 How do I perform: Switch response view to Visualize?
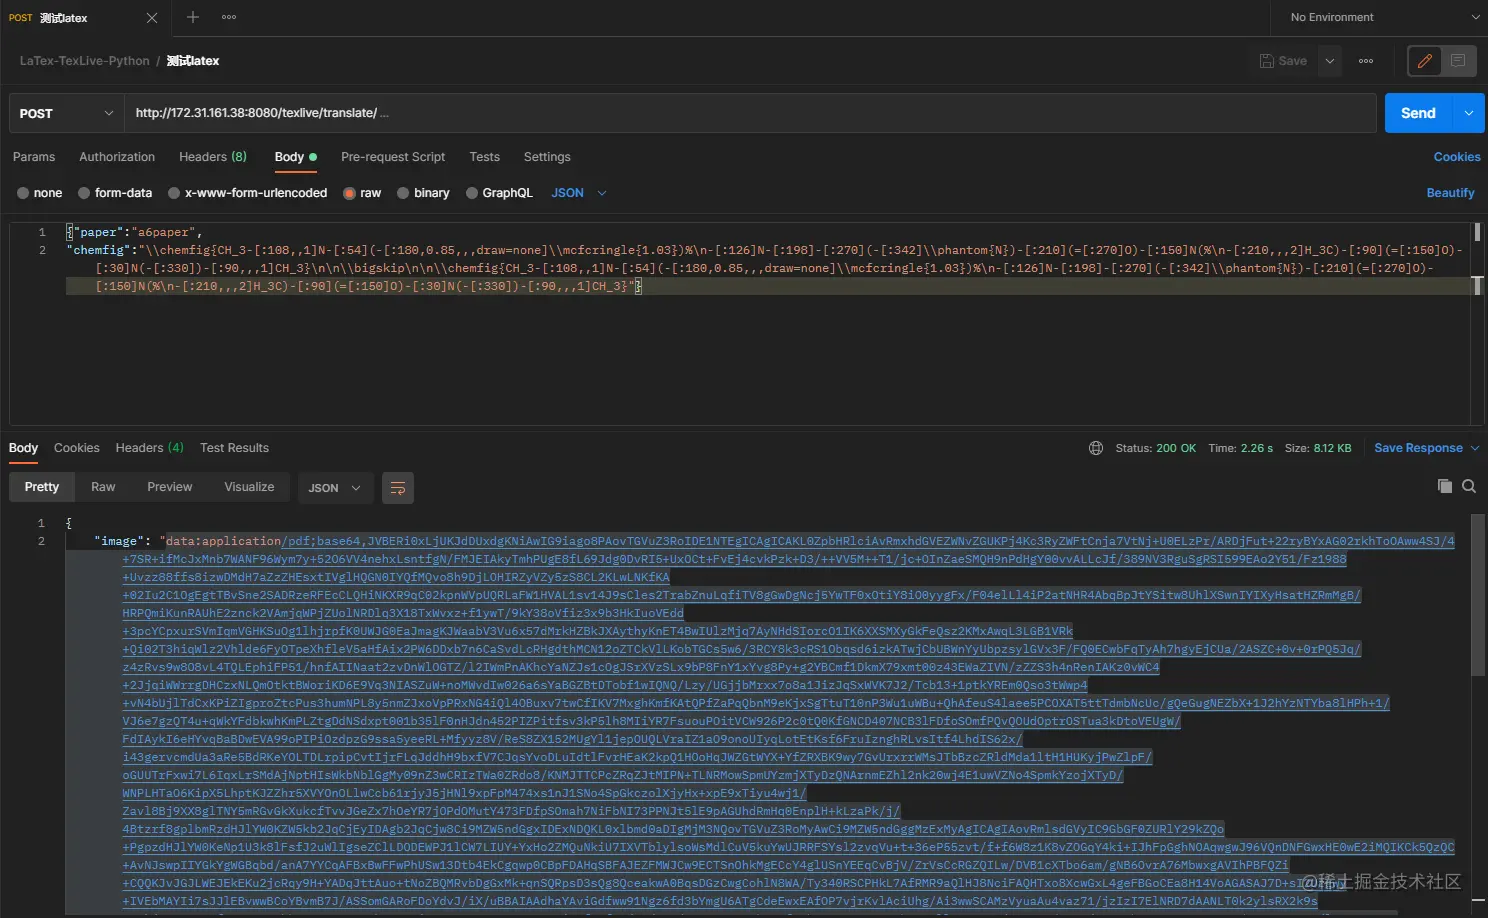pyautogui.click(x=249, y=487)
